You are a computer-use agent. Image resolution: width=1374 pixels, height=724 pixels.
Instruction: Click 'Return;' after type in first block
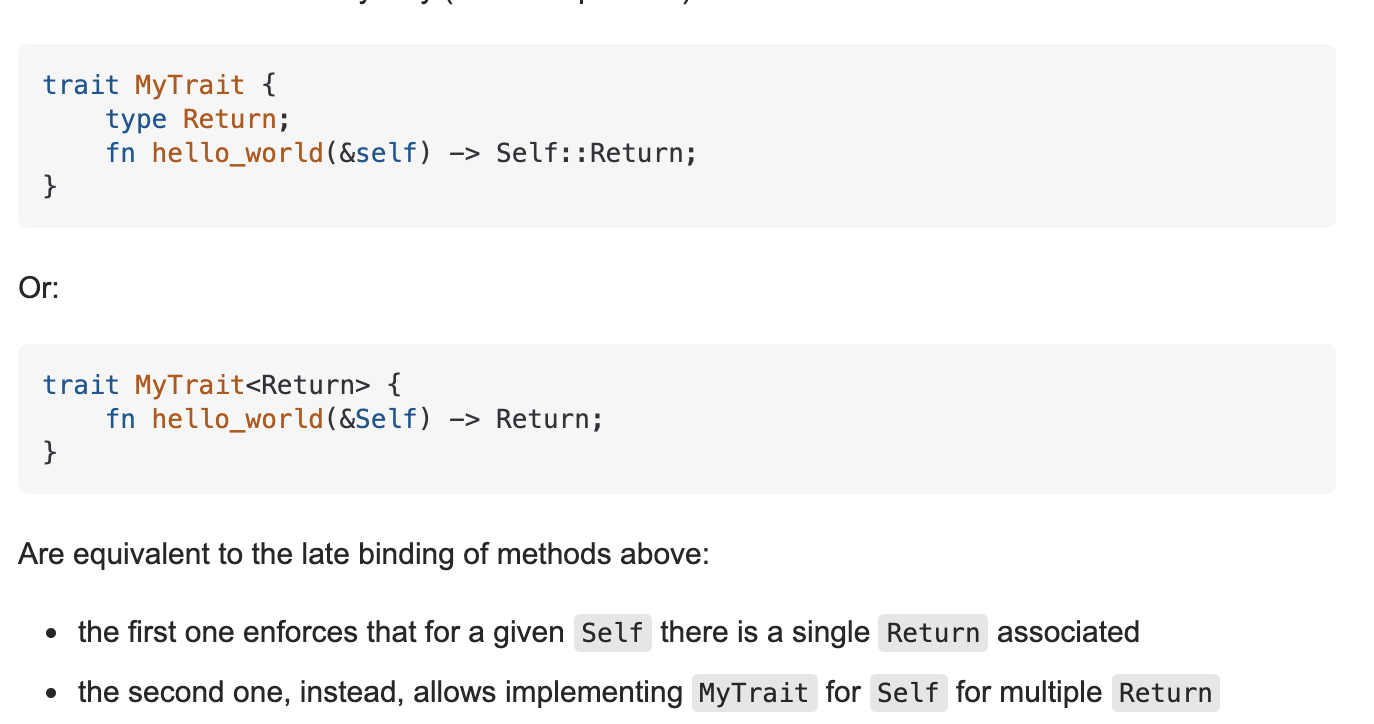tap(236, 119)
